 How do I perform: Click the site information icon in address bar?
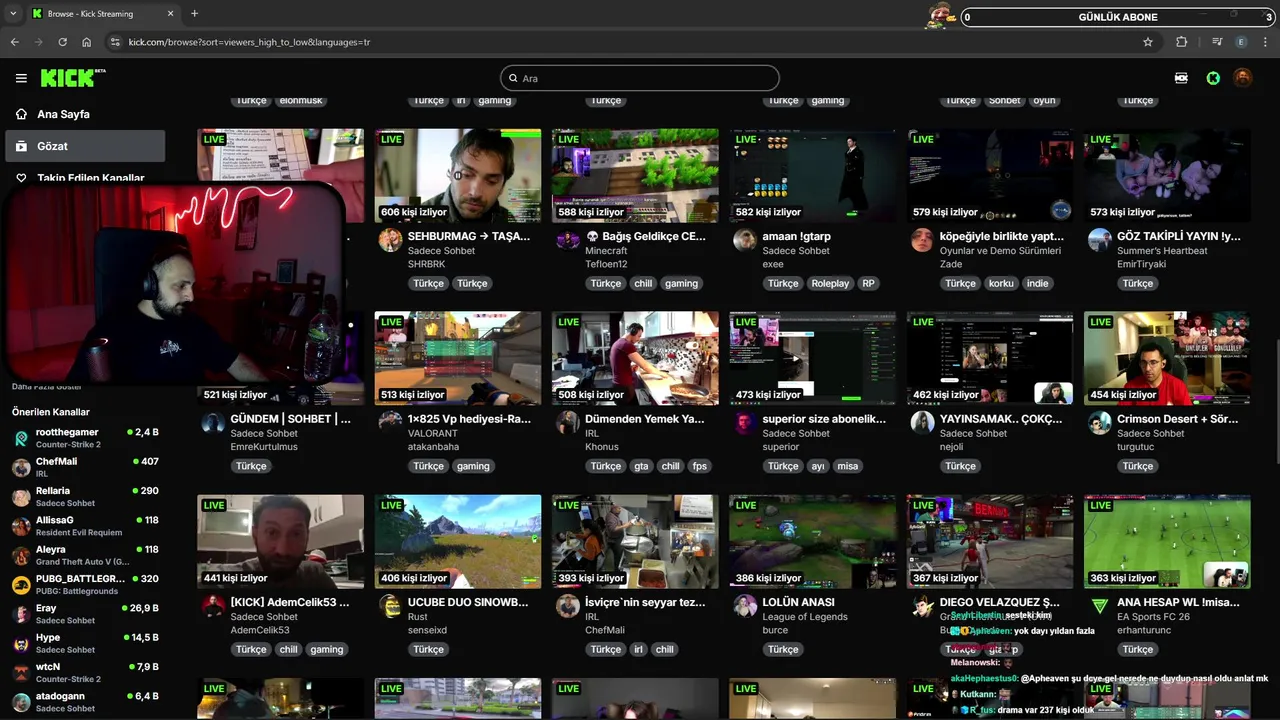(115, 42)
